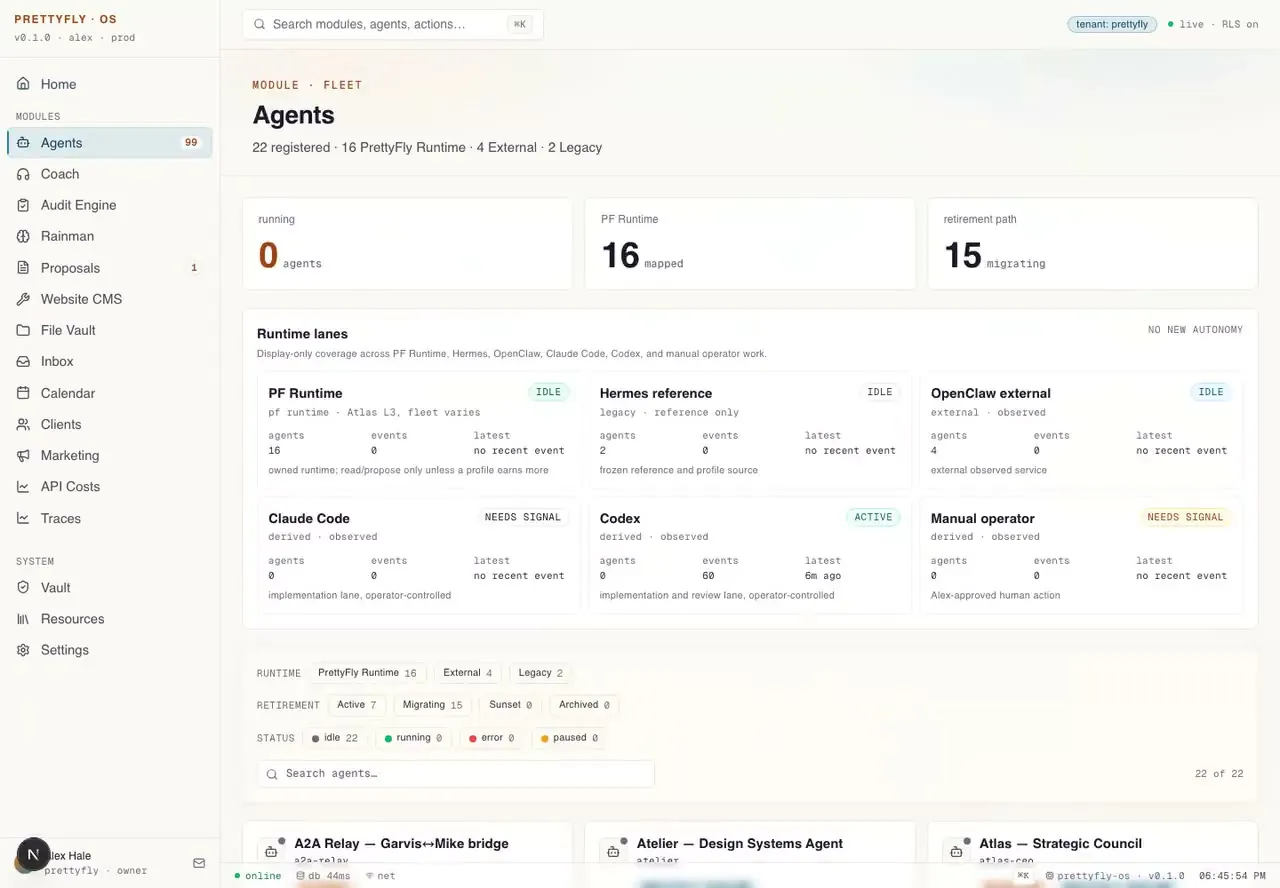The width and height of the screenshot is (1280, 888).
Task: Click the tenant: prettyfly badge
Action: 1112,24
